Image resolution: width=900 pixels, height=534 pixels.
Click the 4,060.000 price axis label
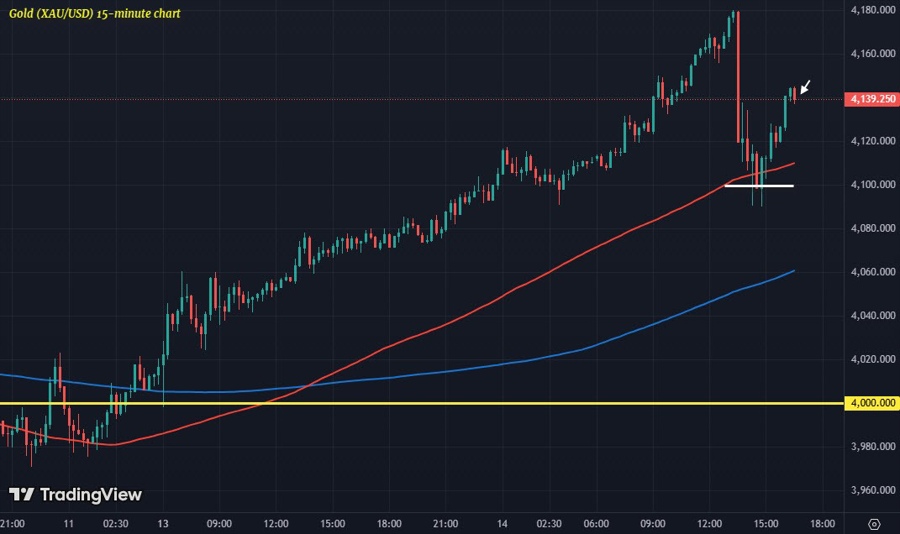pos(871,272)
